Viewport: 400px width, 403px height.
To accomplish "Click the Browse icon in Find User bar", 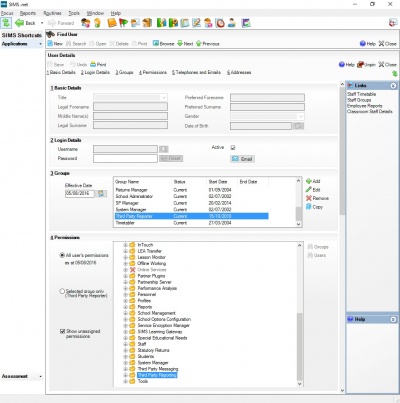I will point(156,44).
